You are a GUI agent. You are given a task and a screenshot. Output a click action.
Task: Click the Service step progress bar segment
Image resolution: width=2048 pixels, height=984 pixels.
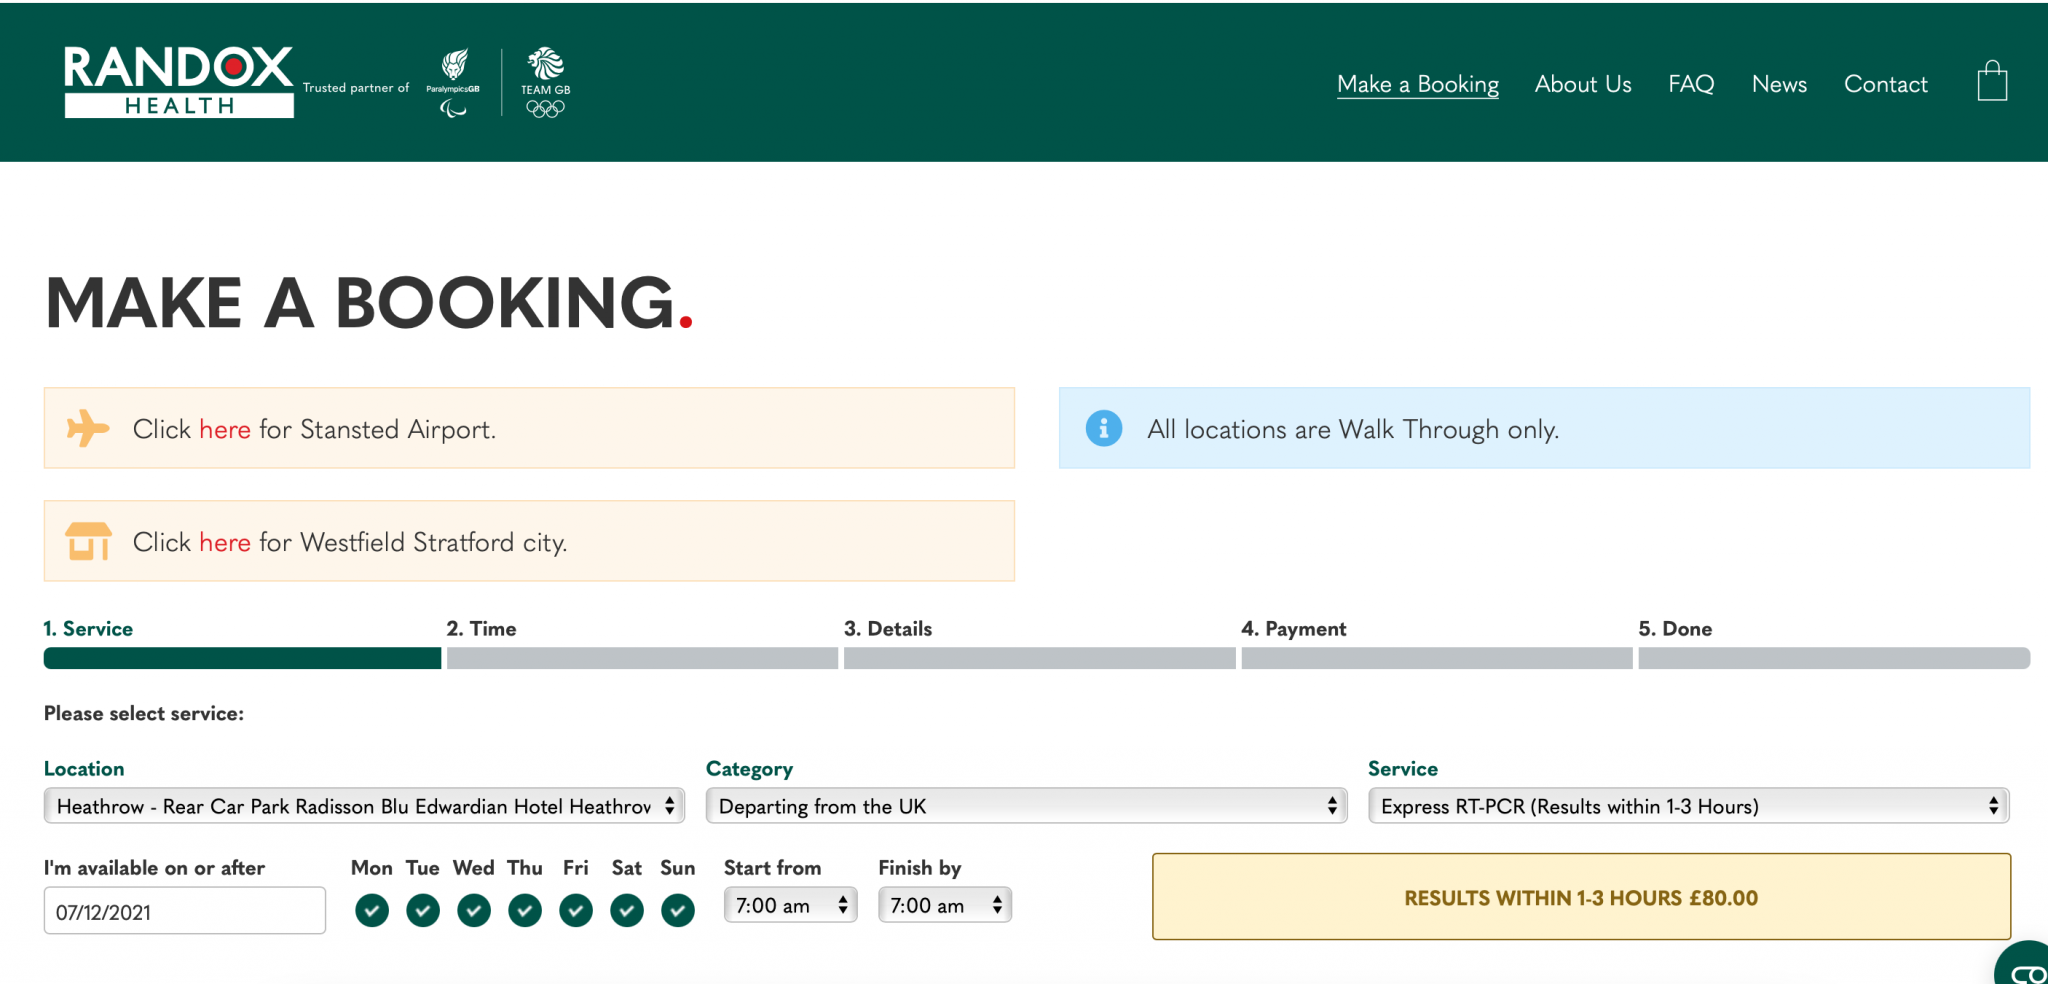point(242,658)
